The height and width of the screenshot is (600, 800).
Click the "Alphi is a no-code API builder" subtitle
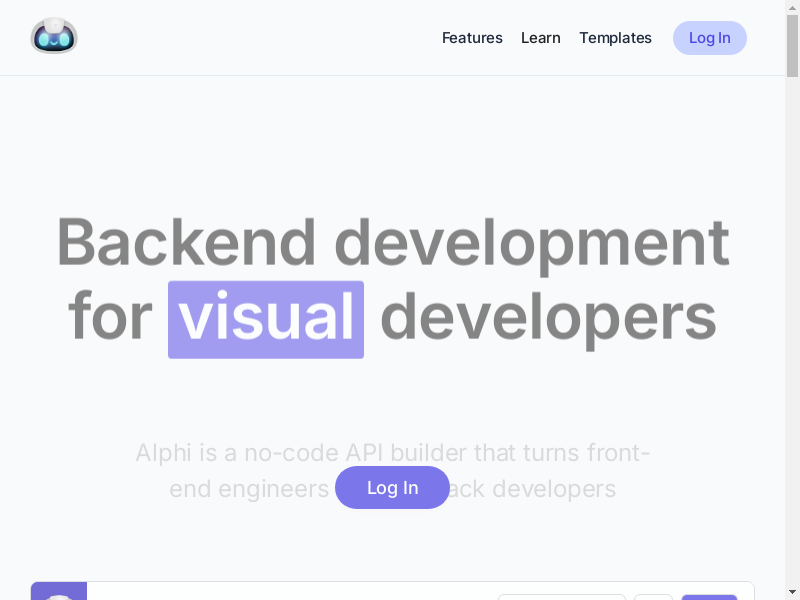click(392, 453)
